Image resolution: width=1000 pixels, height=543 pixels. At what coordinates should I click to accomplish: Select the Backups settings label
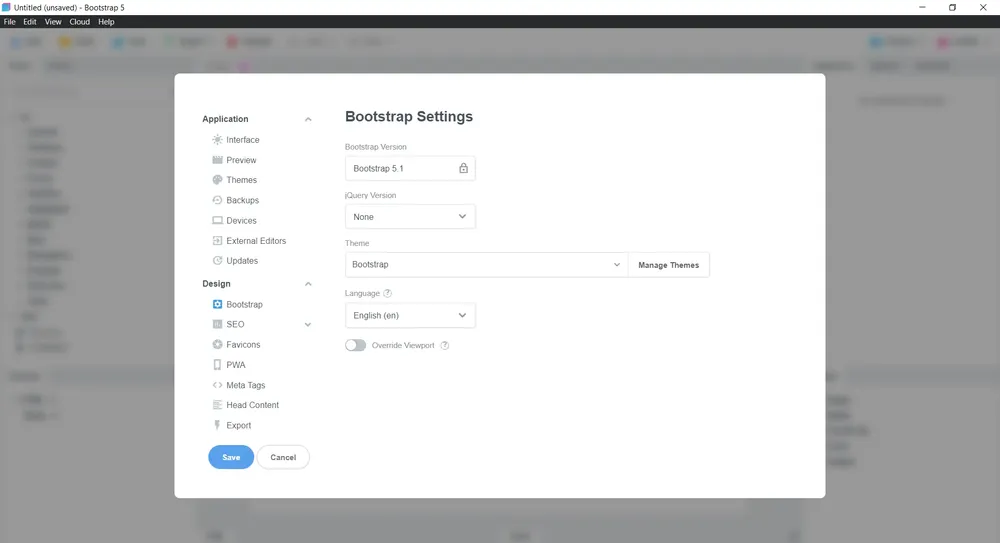pyautogui.click(x=242, y=200)
